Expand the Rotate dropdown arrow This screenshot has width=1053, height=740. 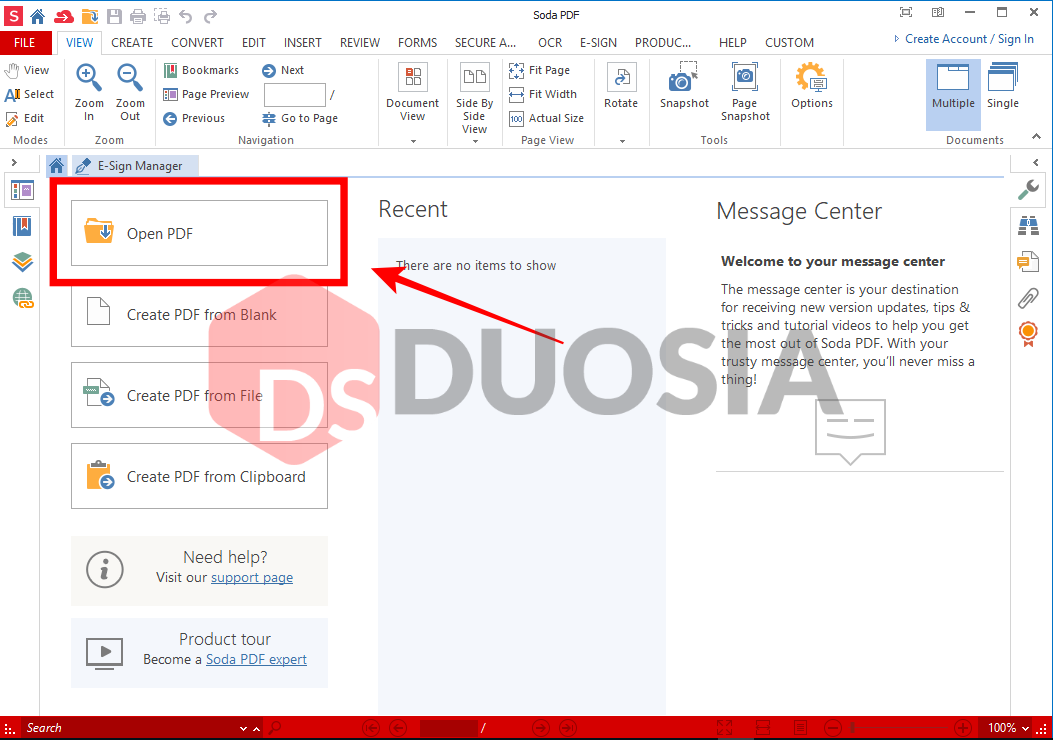click(x=622, y=141)
